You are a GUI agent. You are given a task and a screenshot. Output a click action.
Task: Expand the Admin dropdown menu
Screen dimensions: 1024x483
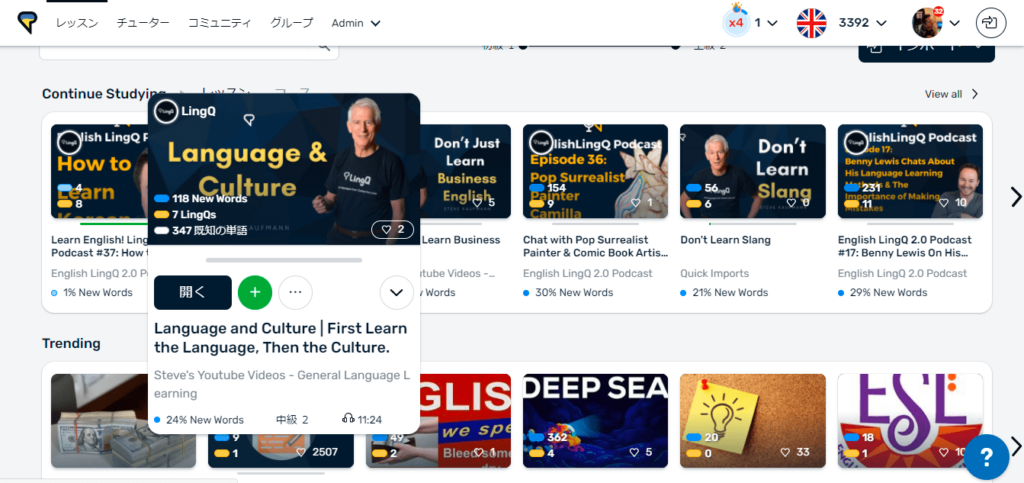(356, 23)
